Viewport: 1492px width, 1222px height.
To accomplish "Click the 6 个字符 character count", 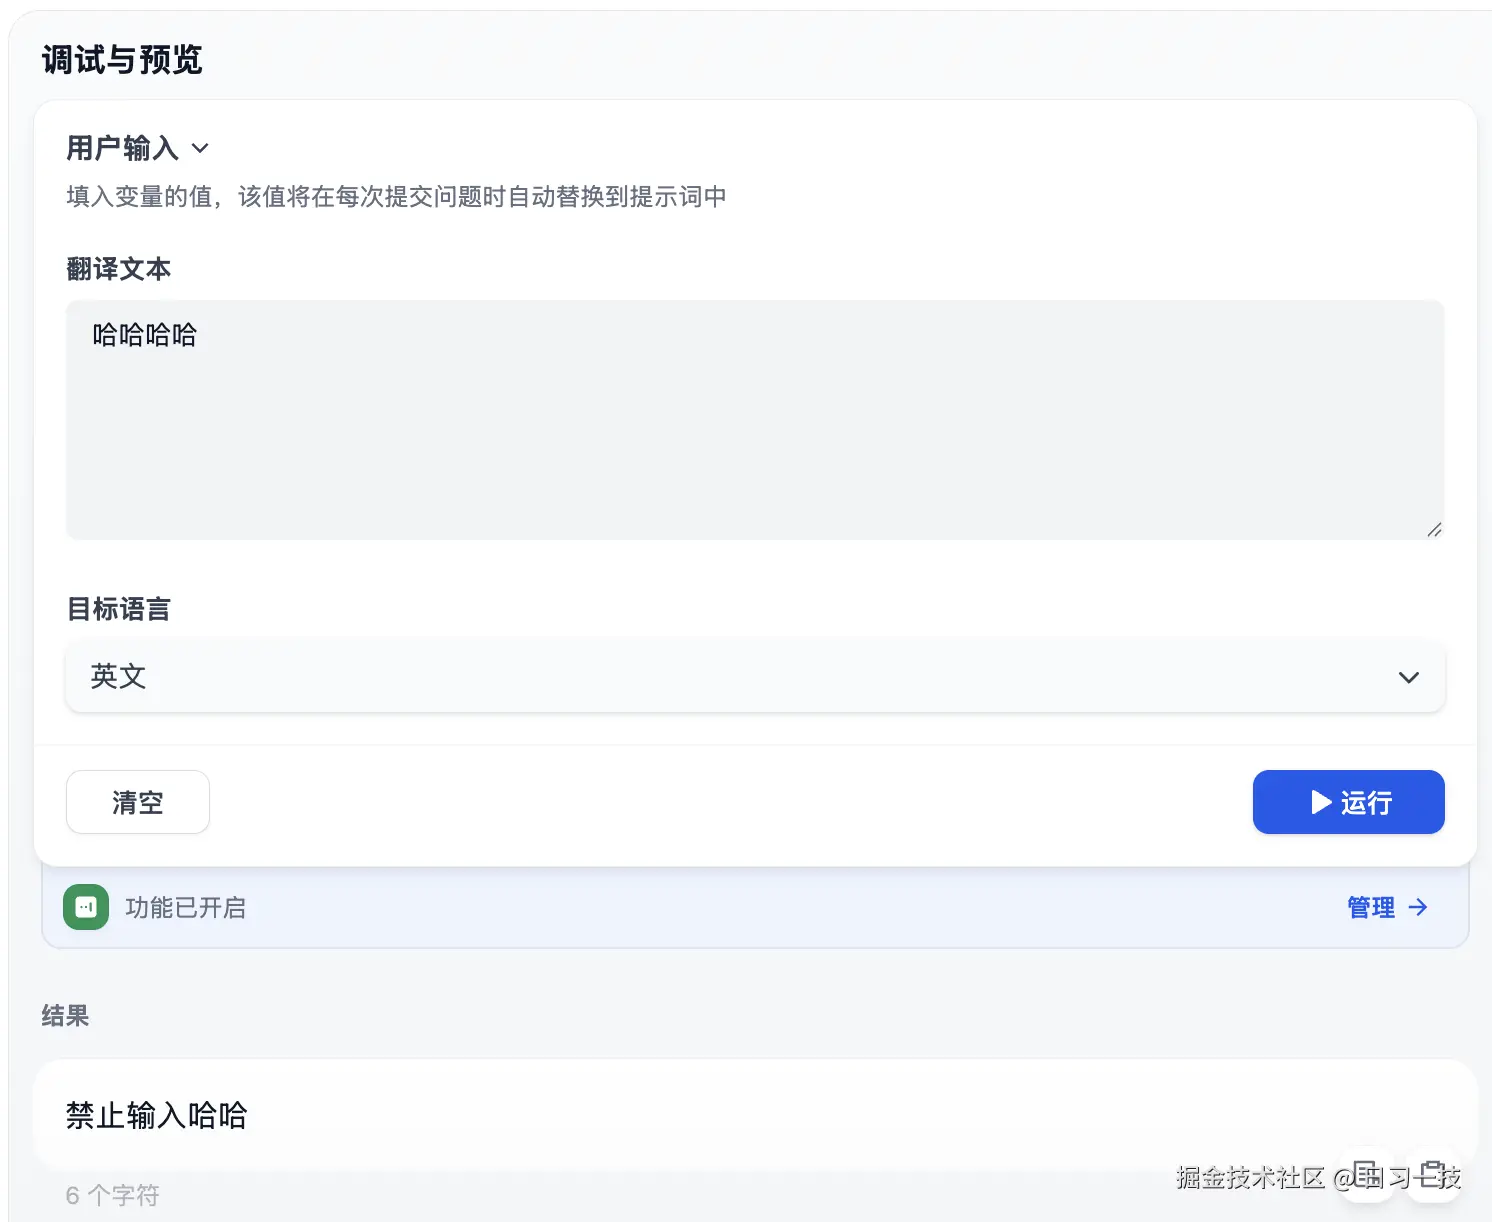I will tap(112, 1195).
